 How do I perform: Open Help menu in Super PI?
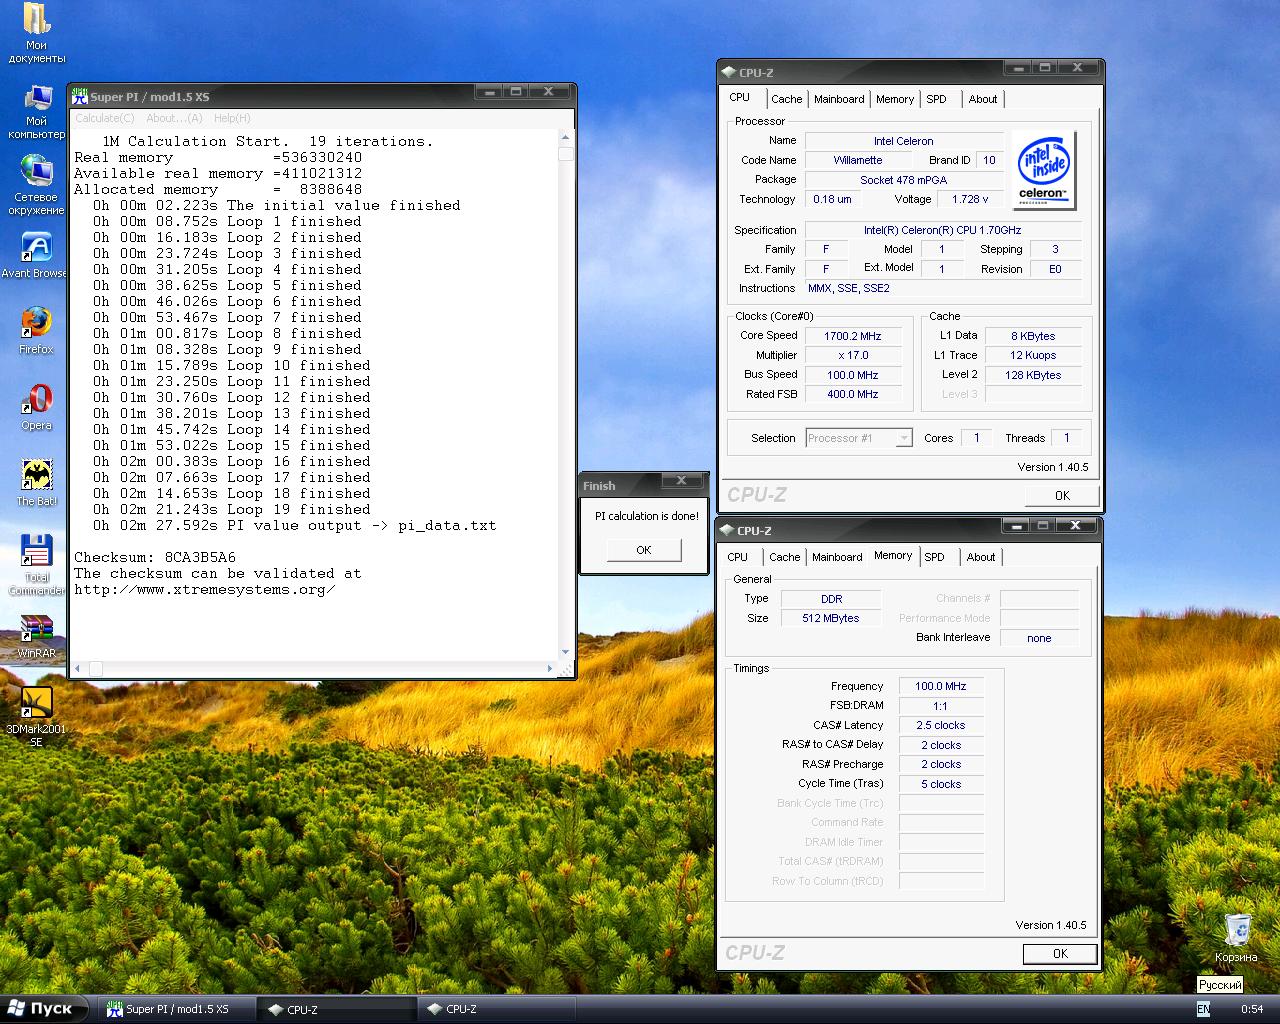[232, 118]
